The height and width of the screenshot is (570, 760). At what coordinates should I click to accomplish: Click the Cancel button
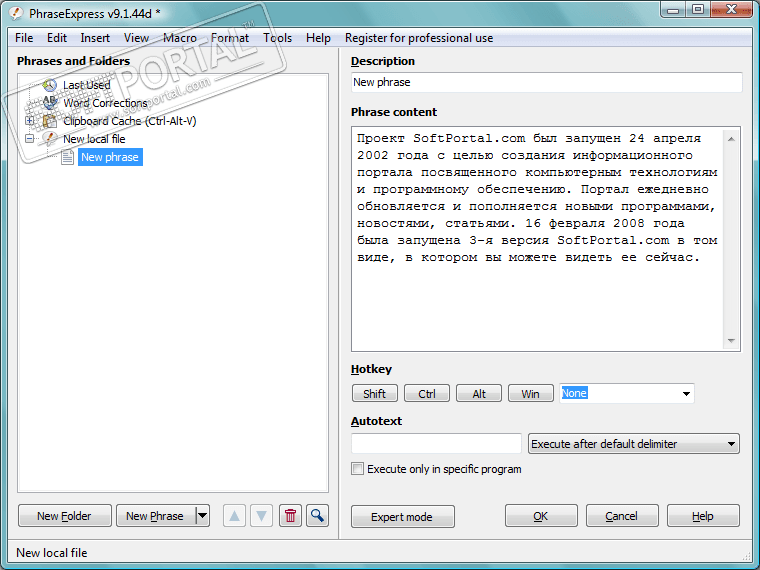click(x=622, y=516)
